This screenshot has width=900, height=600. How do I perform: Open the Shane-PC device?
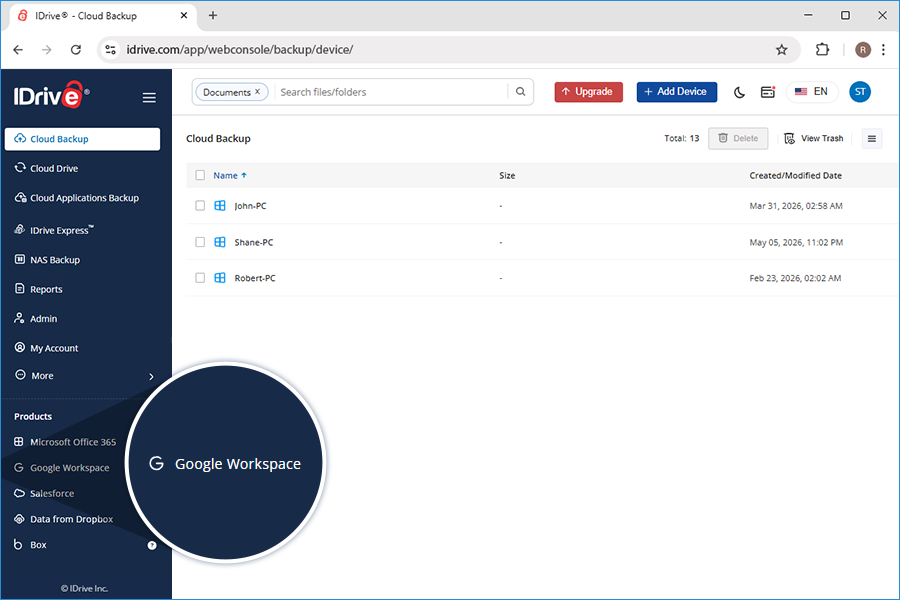(x=254, y=243)
